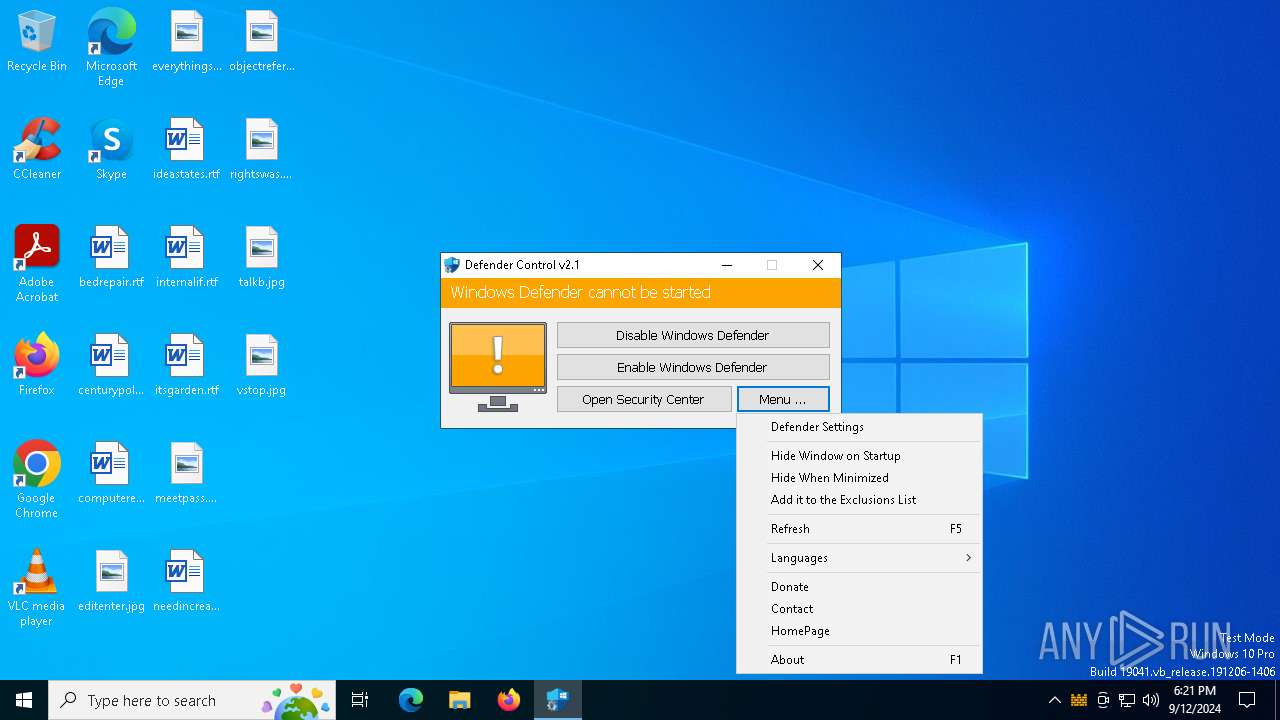Screen dimensions: 1280x720
Task: Select the Google Chrome desktop shortcut
Action: [37, 480]
